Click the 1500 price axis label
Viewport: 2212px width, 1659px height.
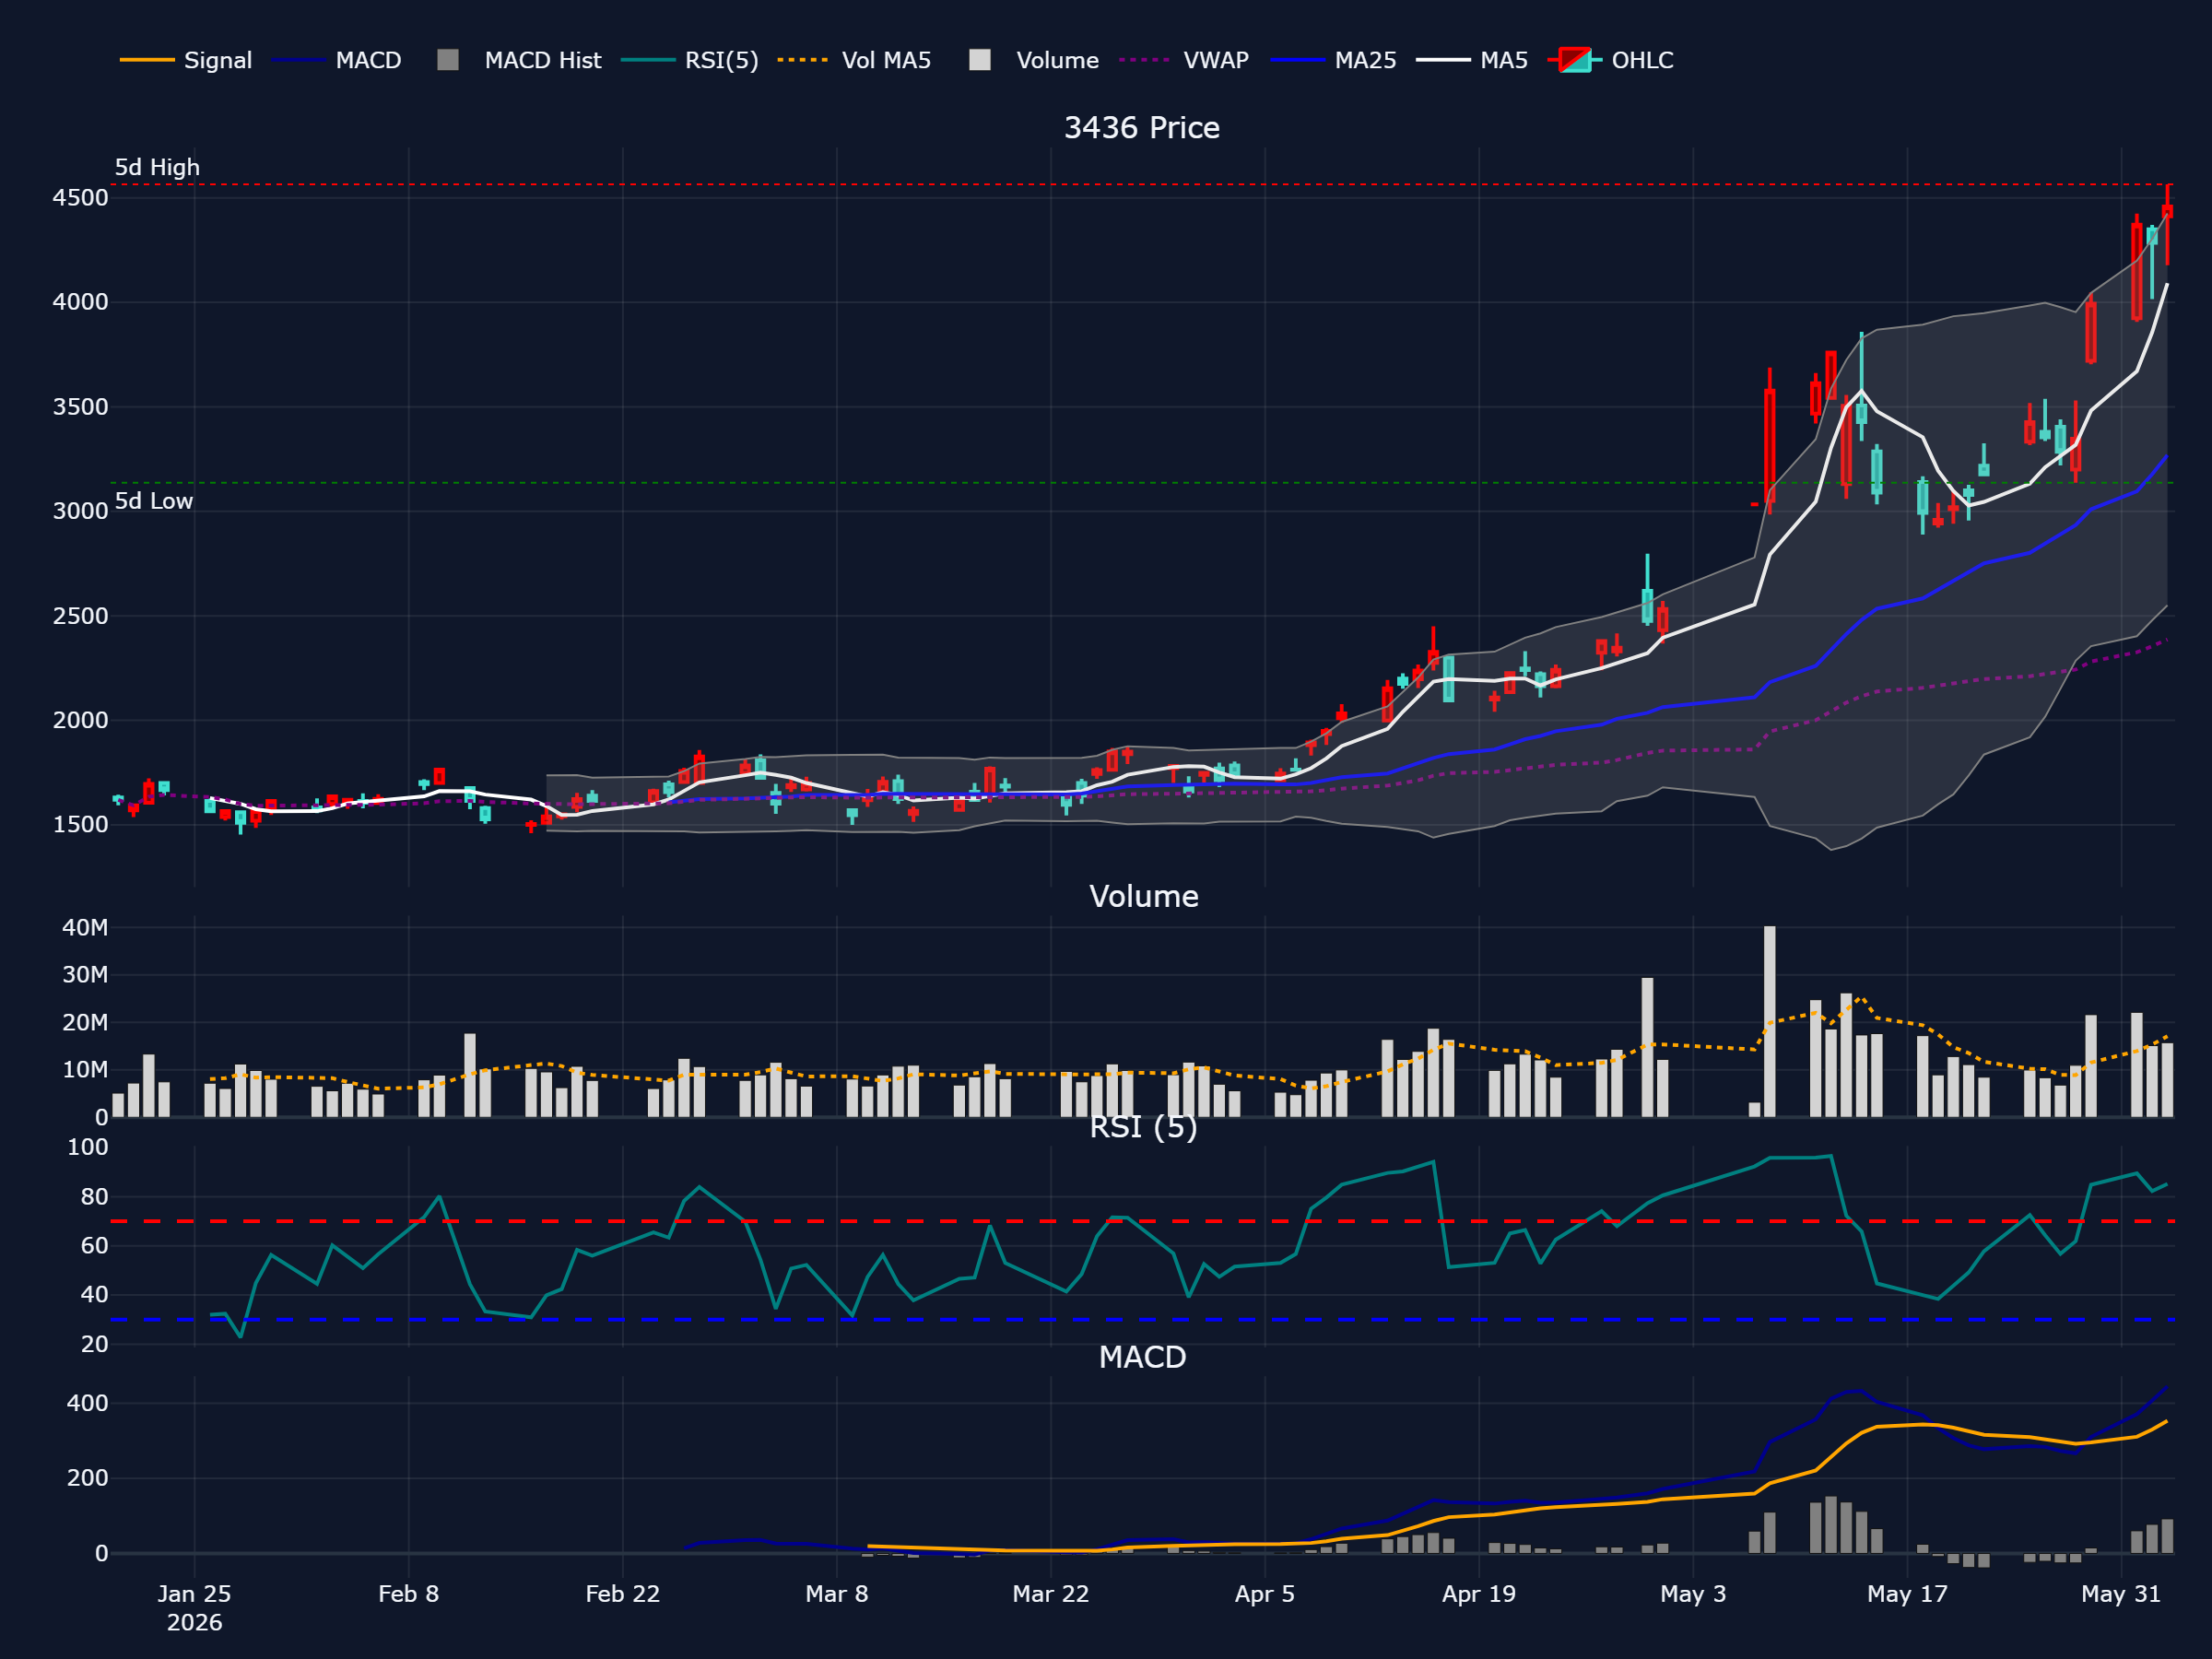coord(80,825)
